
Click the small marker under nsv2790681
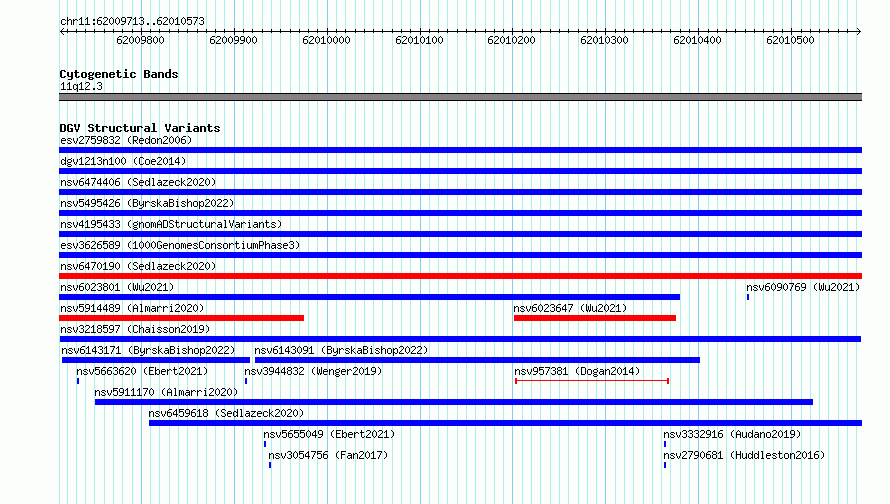point(665,465)
